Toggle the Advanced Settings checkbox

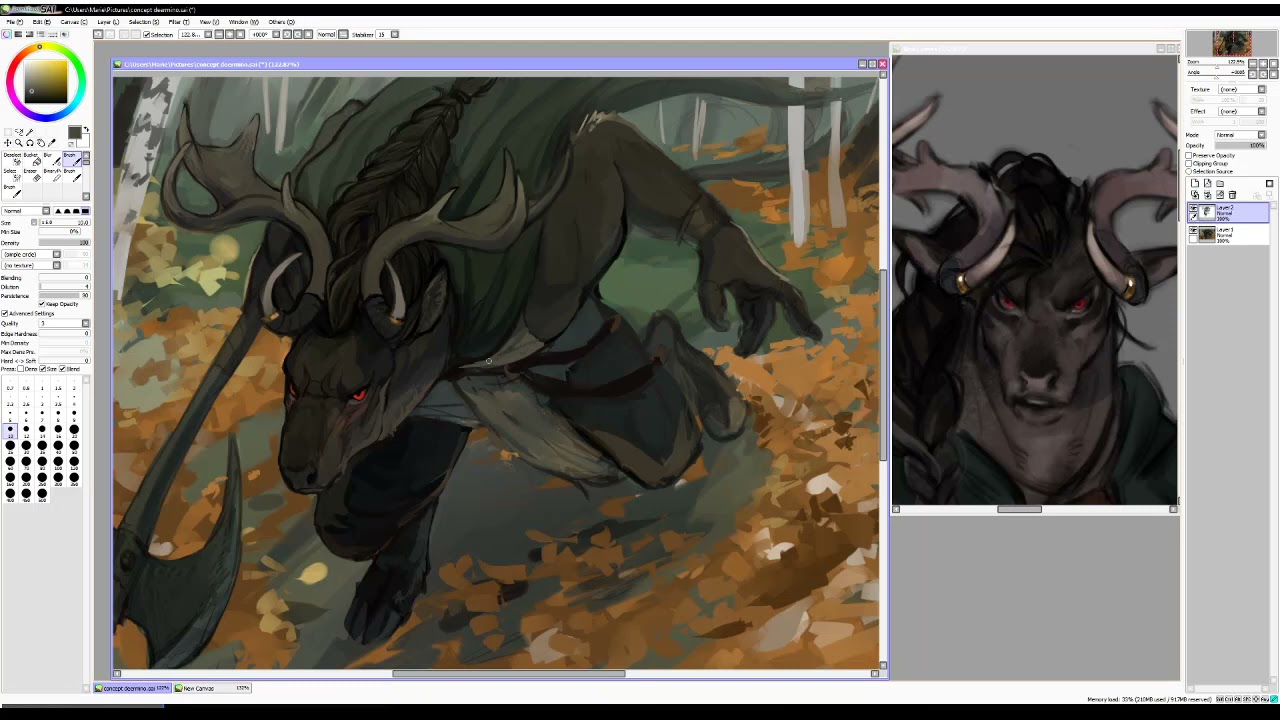tap(5, 313)
